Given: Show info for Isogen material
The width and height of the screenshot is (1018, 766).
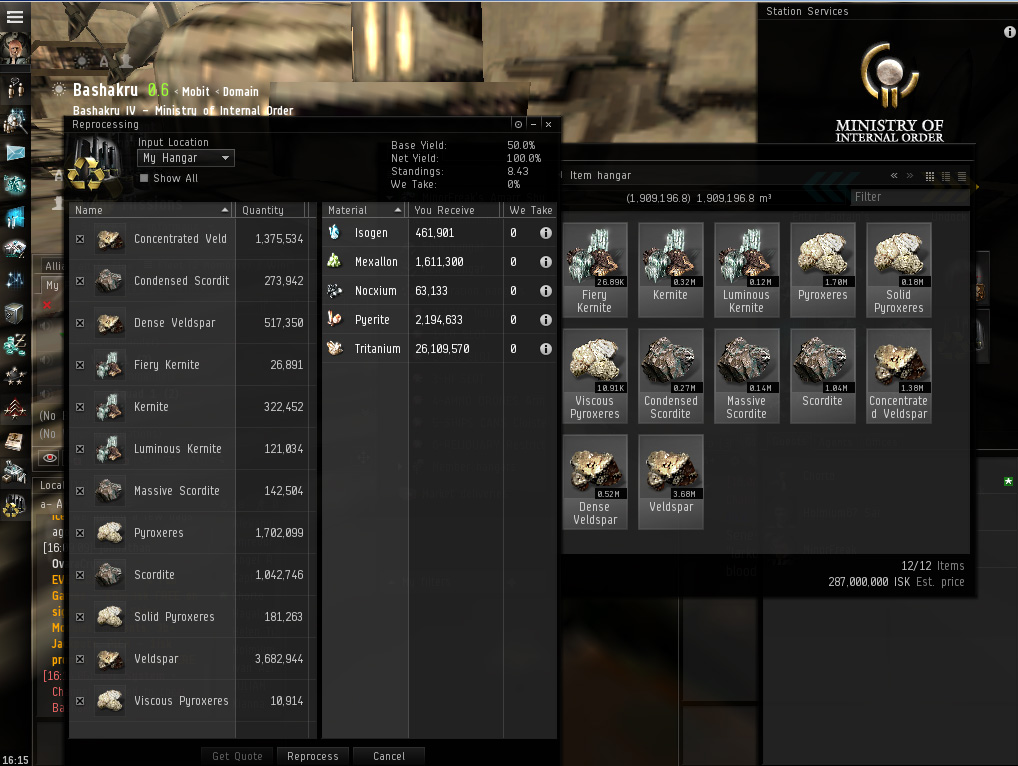Looking at the screenshot, I should coord(545,232).
